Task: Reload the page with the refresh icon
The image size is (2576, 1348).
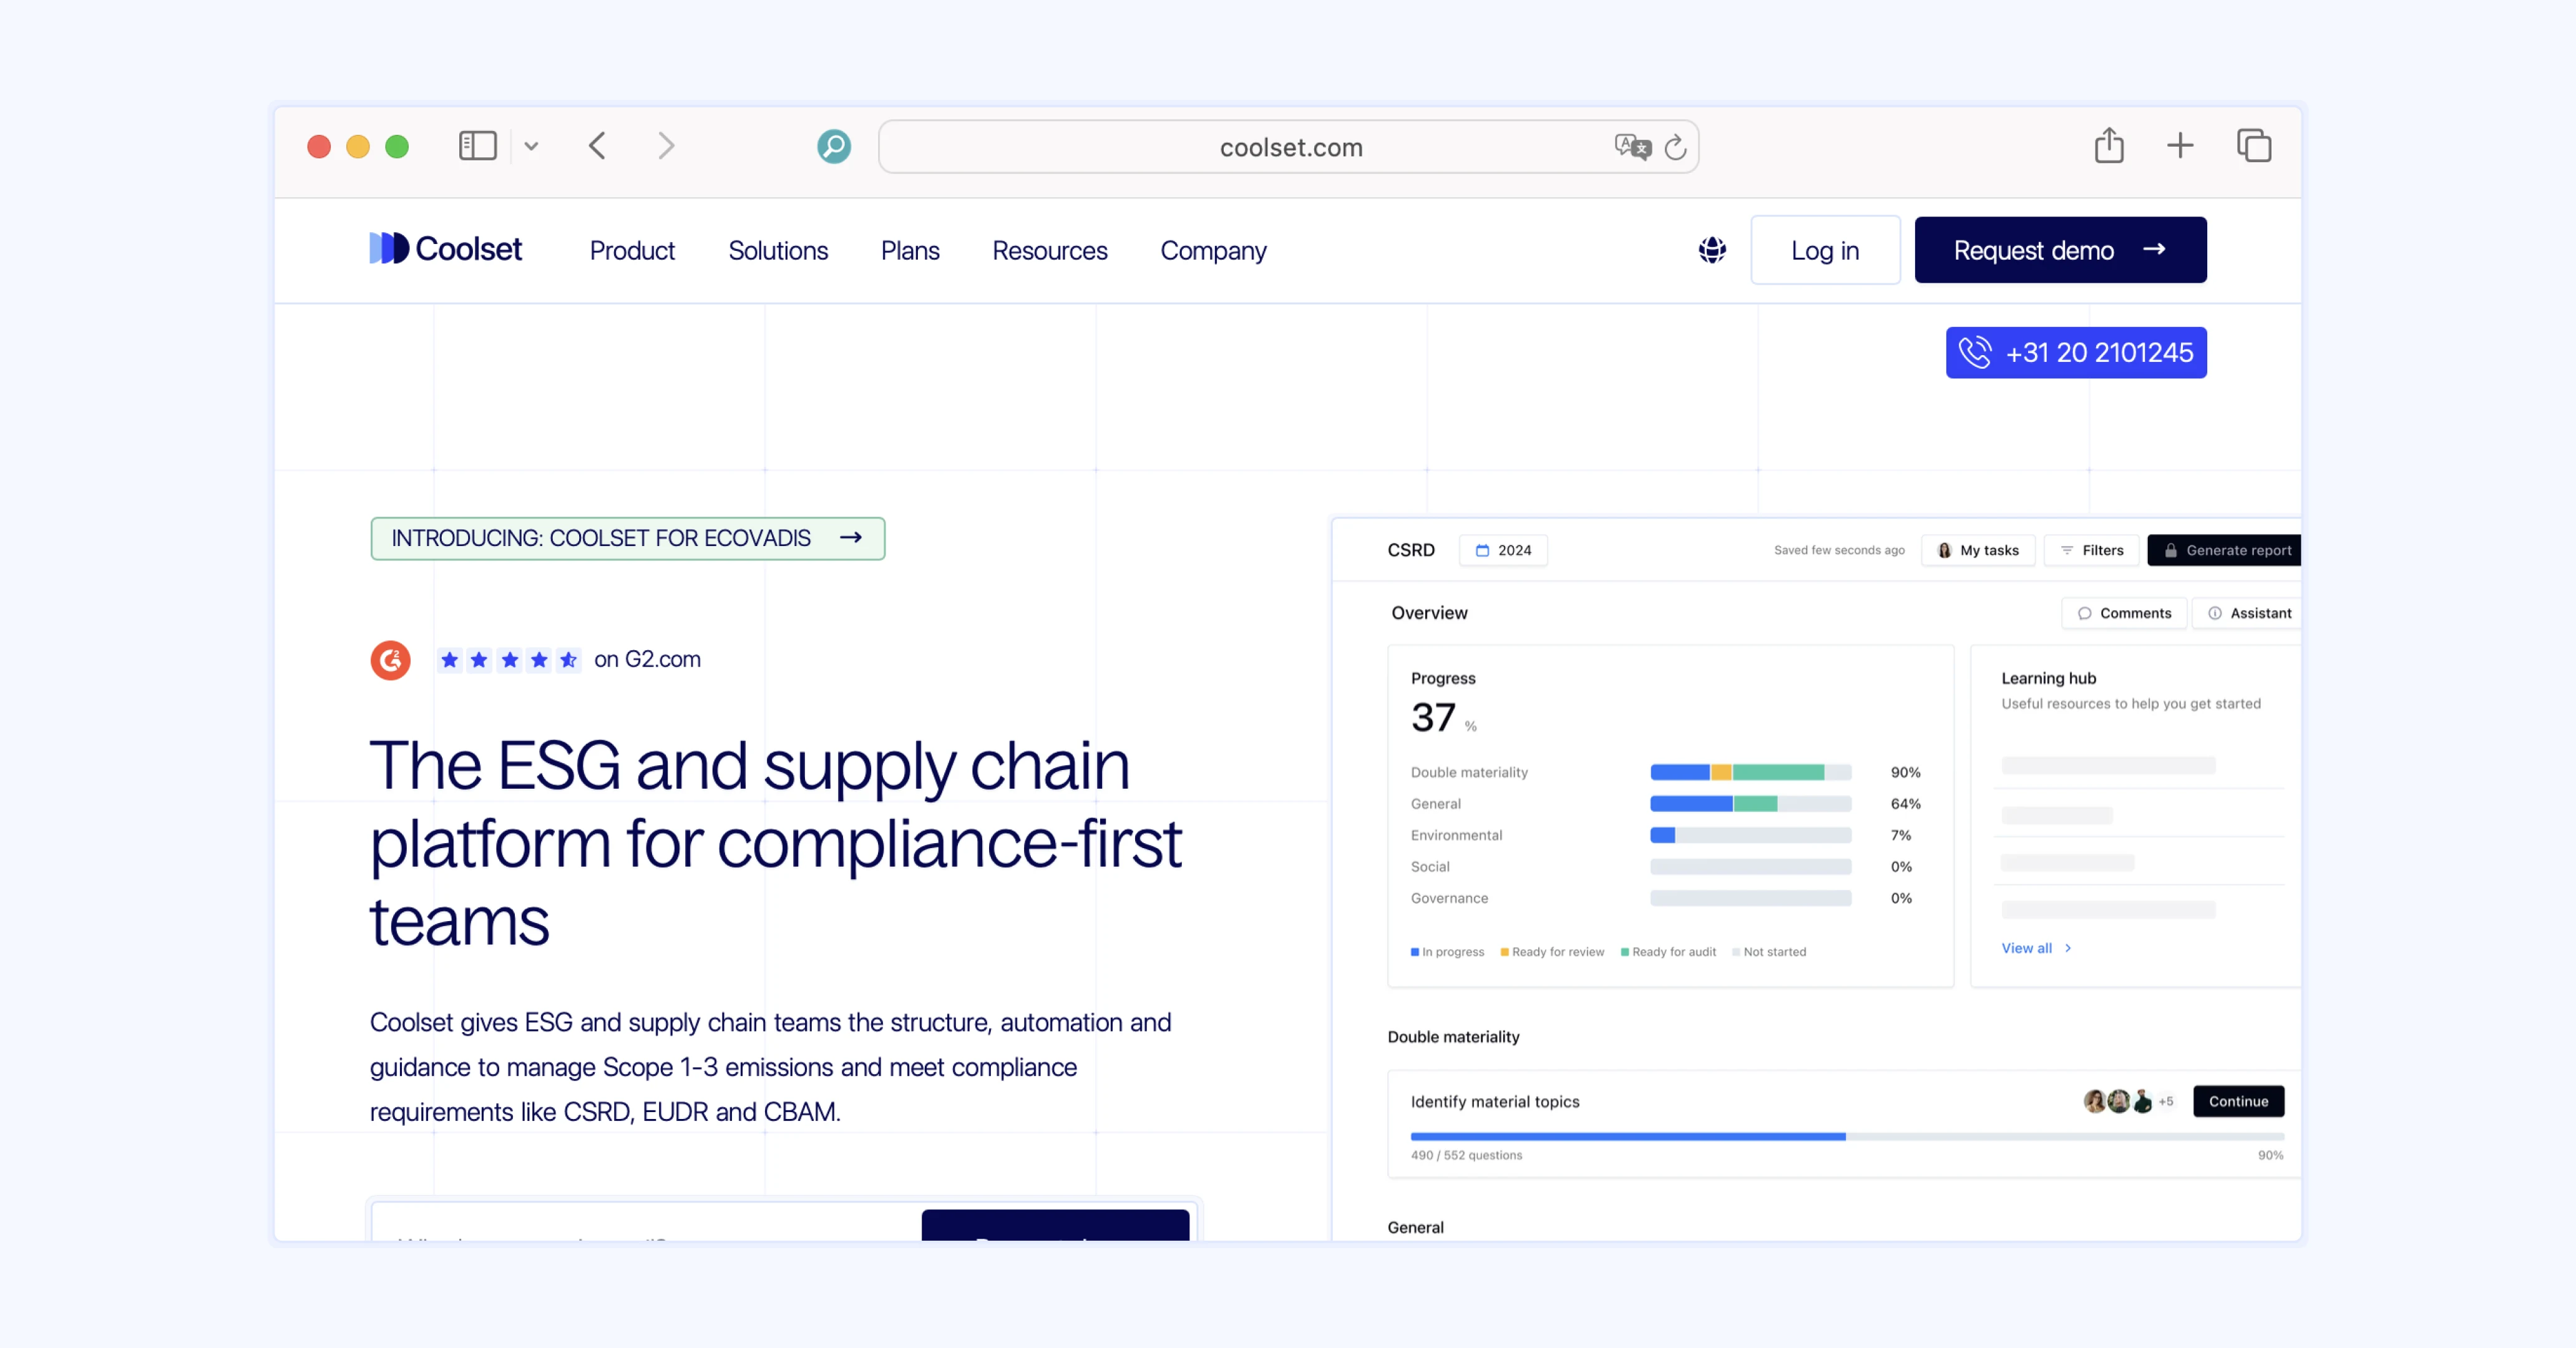Action: tap(1675, 147)
